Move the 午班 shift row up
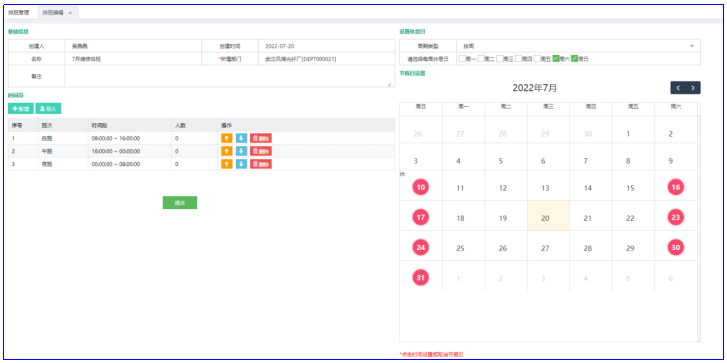This screenshot has width=727, height=363. click(226, 151)
